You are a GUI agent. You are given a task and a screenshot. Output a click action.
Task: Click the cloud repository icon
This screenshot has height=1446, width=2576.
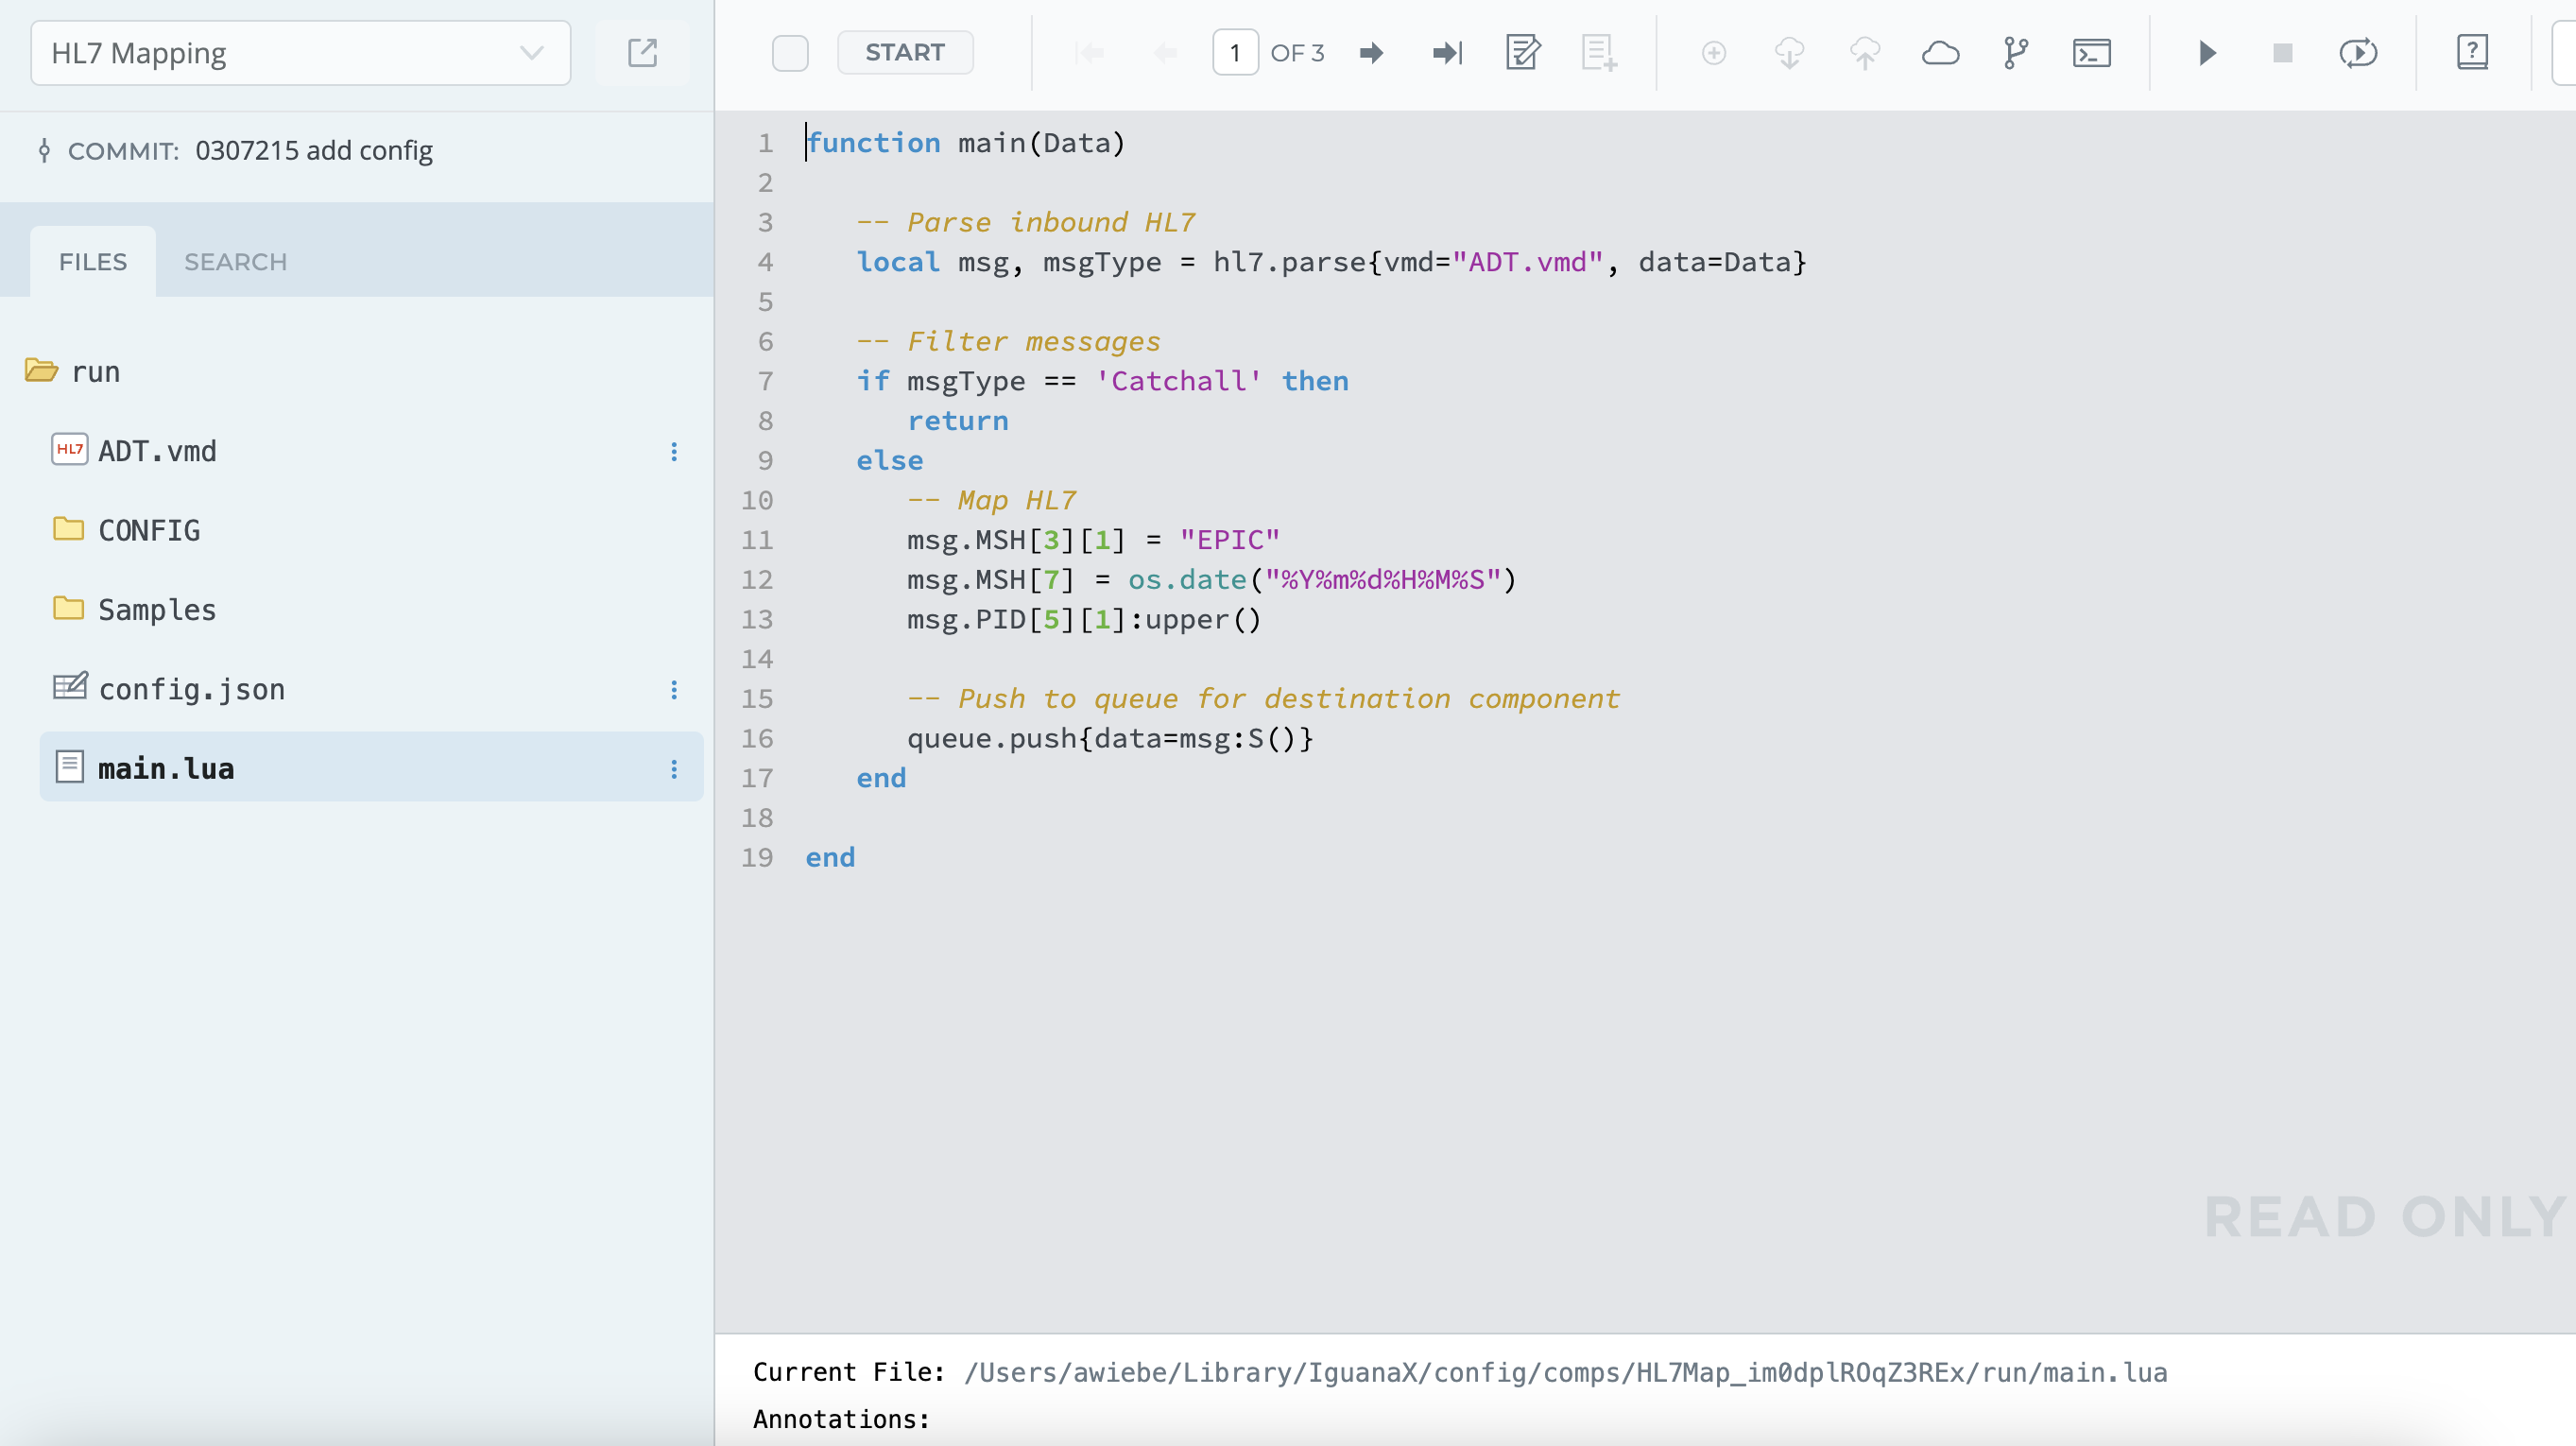[x=1939, y=53]
